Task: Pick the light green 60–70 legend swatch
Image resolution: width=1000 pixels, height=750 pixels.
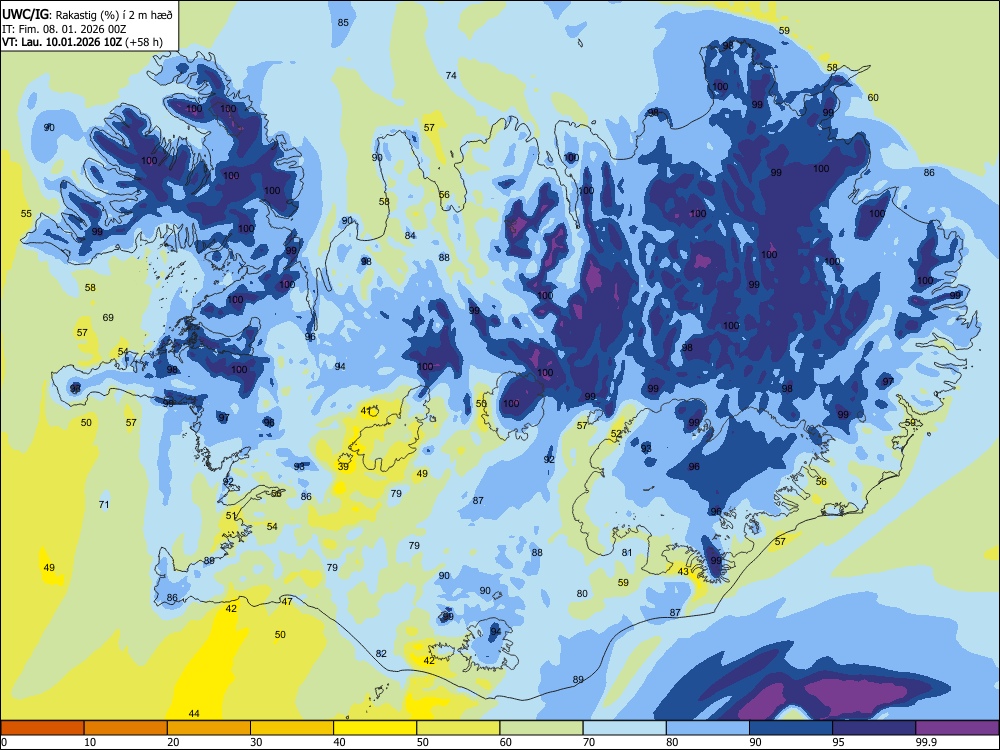Action: click(541, 728)
